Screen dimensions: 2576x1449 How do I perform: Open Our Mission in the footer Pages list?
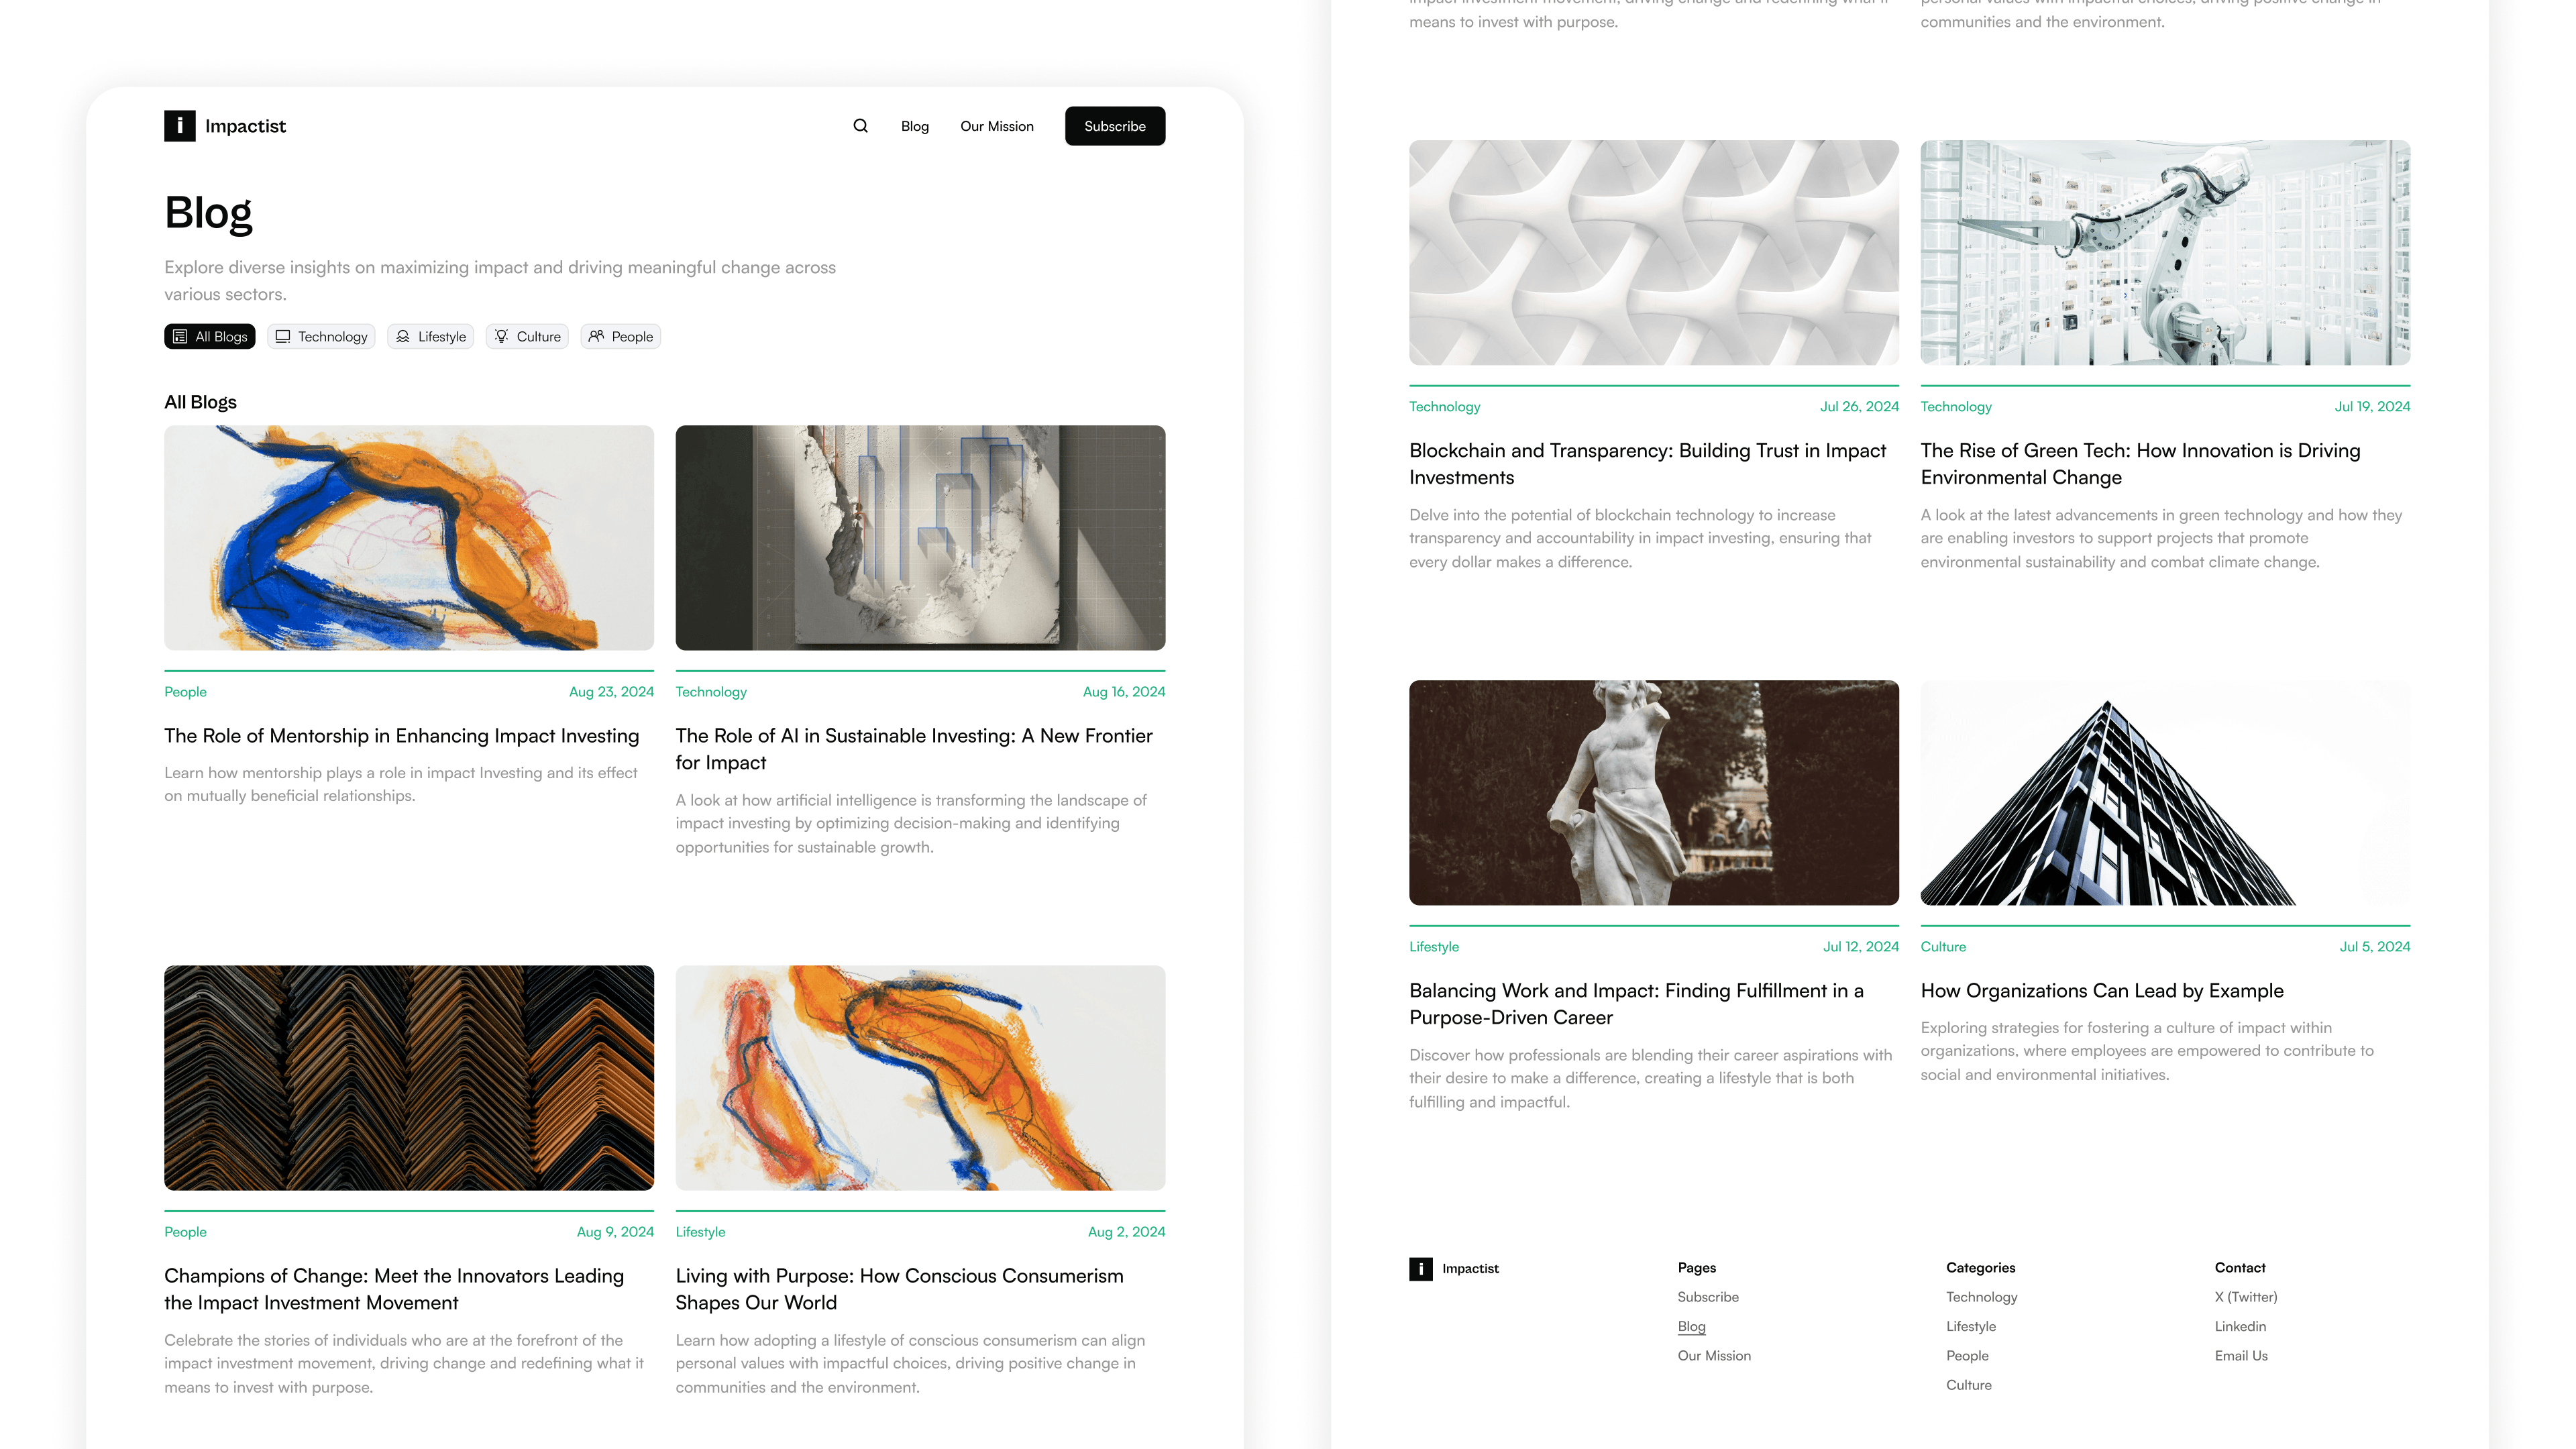pyautogui.click(x=1714, y=1356)
